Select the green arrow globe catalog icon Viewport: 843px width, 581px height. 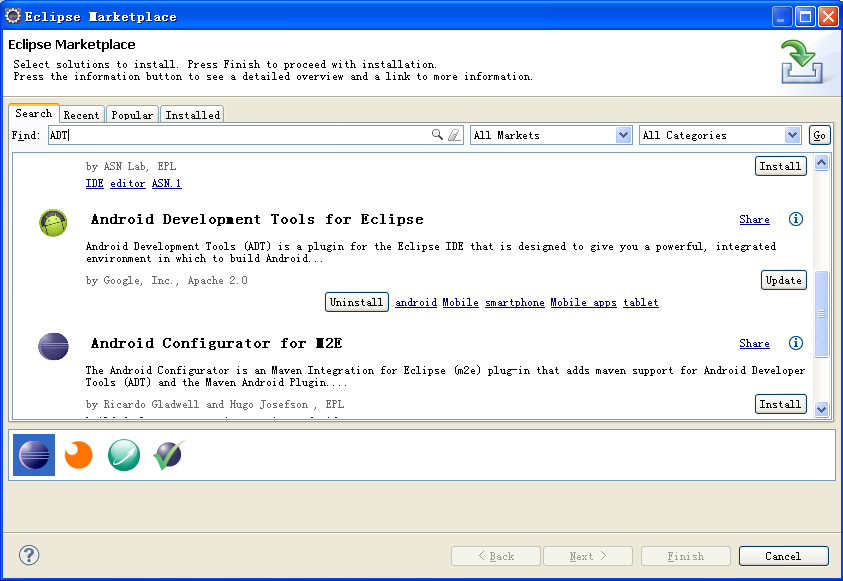(124, 455)
